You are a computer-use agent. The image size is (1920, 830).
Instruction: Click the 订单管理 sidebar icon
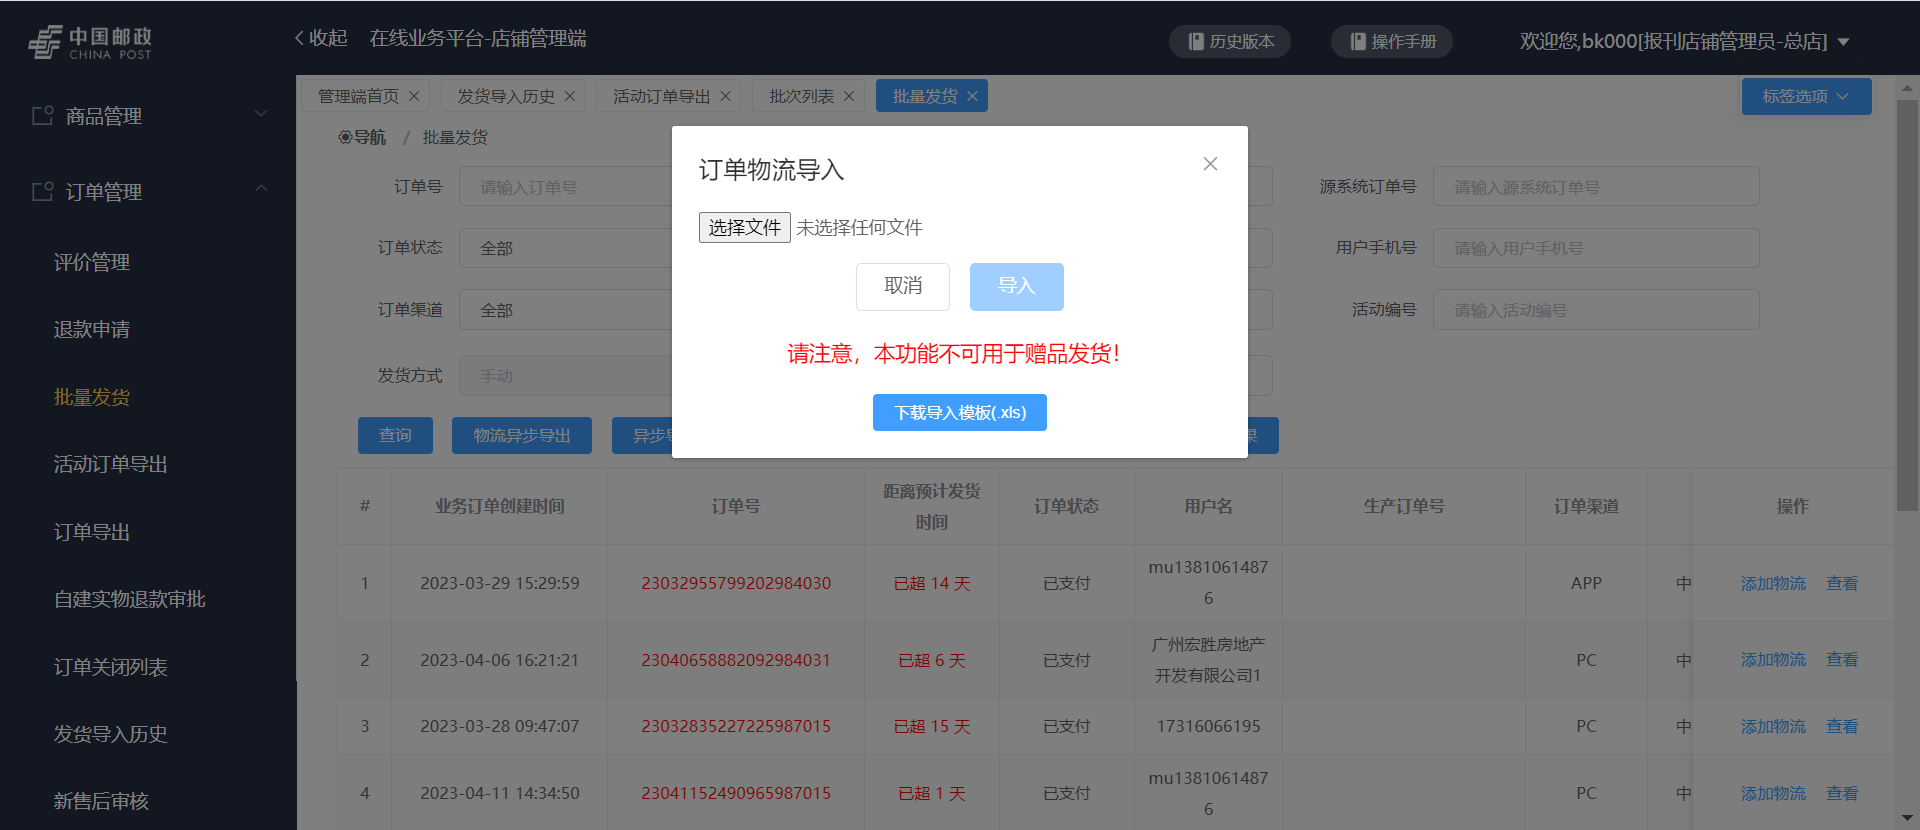click(42, 191)
